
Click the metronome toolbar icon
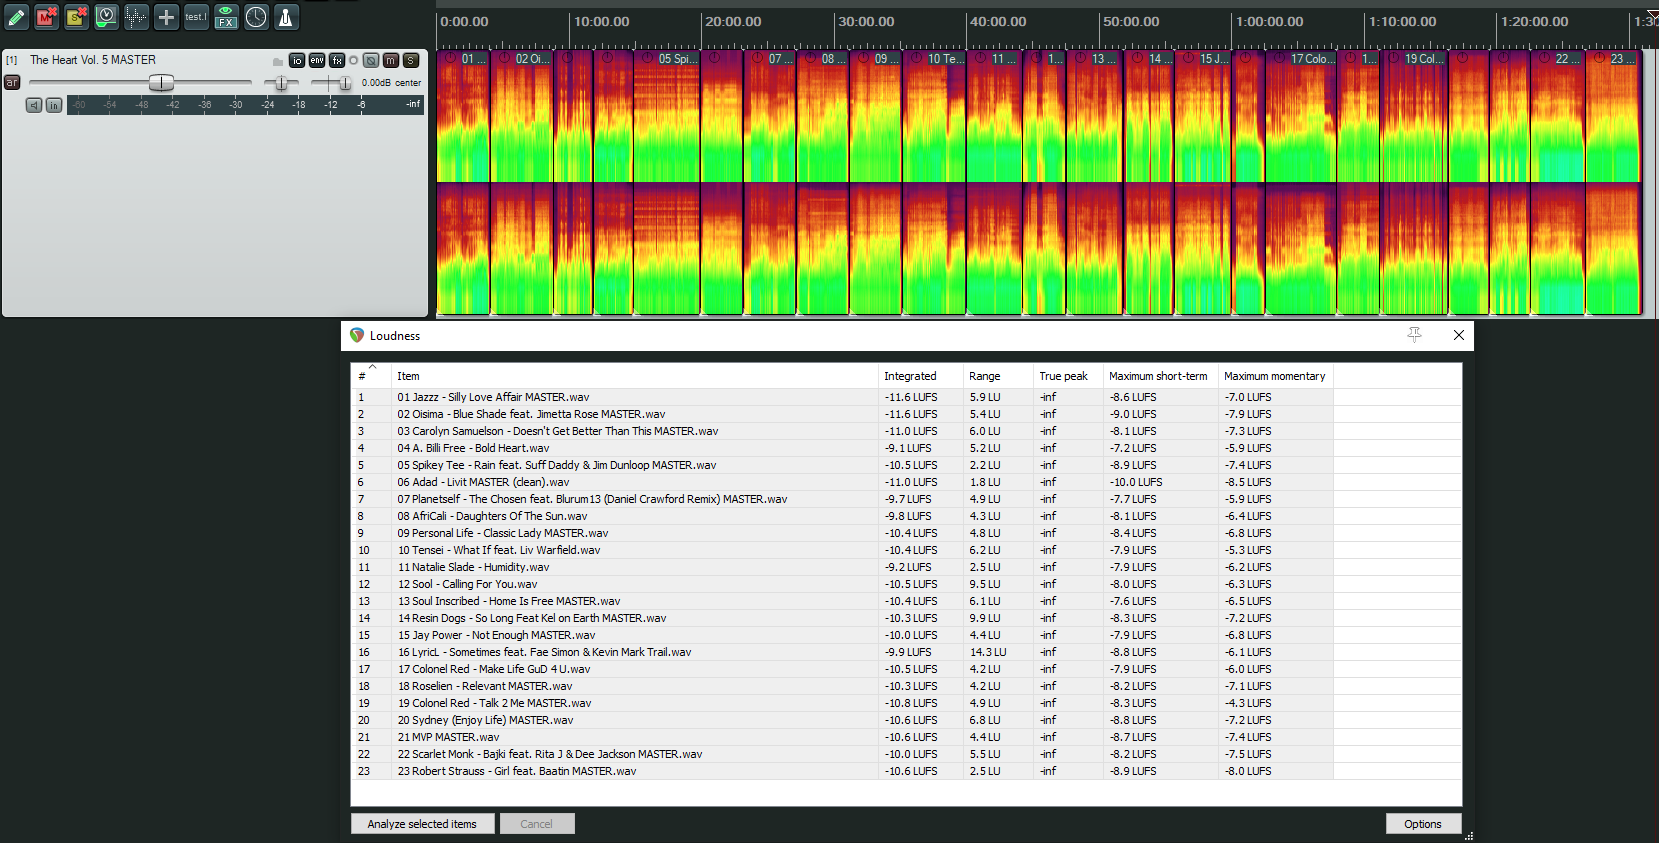coord(285,17)
